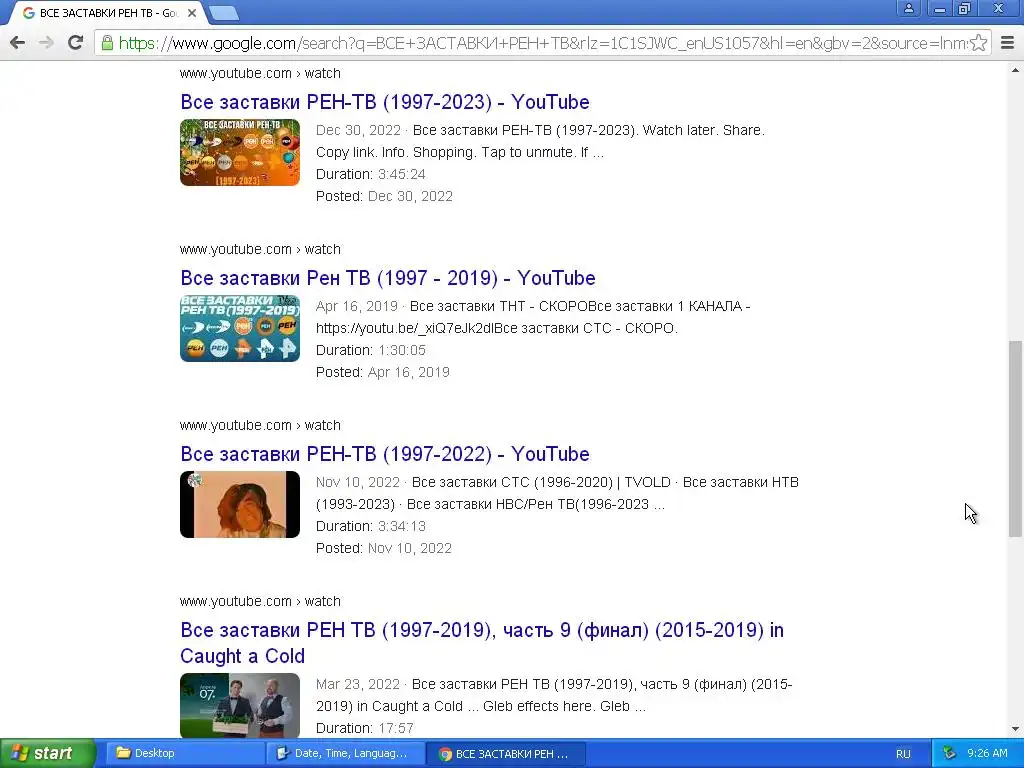Click the two men Caught a Cold thumbnail
The image size is (1024, 768).
click(240, 705)
